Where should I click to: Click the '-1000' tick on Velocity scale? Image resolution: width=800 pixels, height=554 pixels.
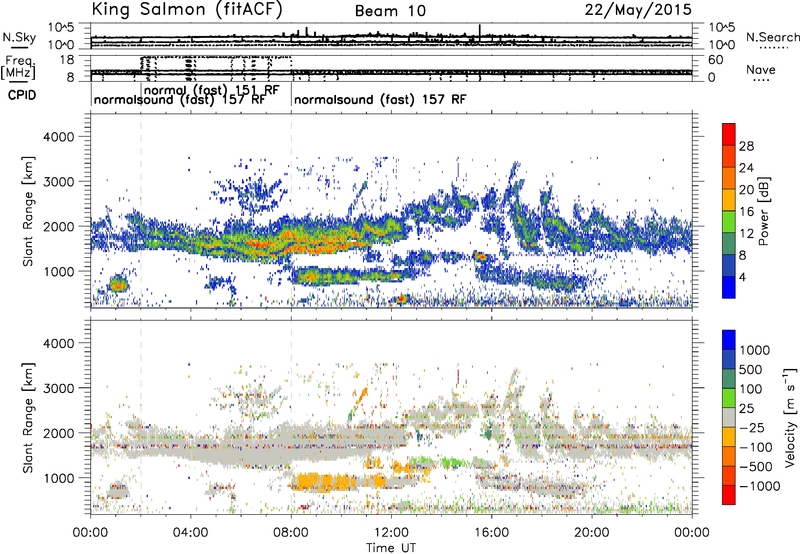tap(760, 486)
